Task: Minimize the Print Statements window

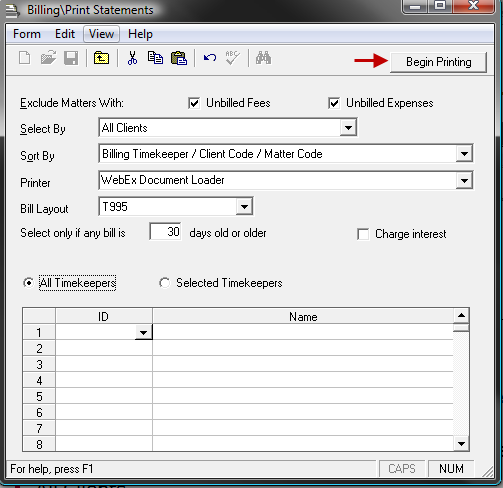Action: (415, 6)
